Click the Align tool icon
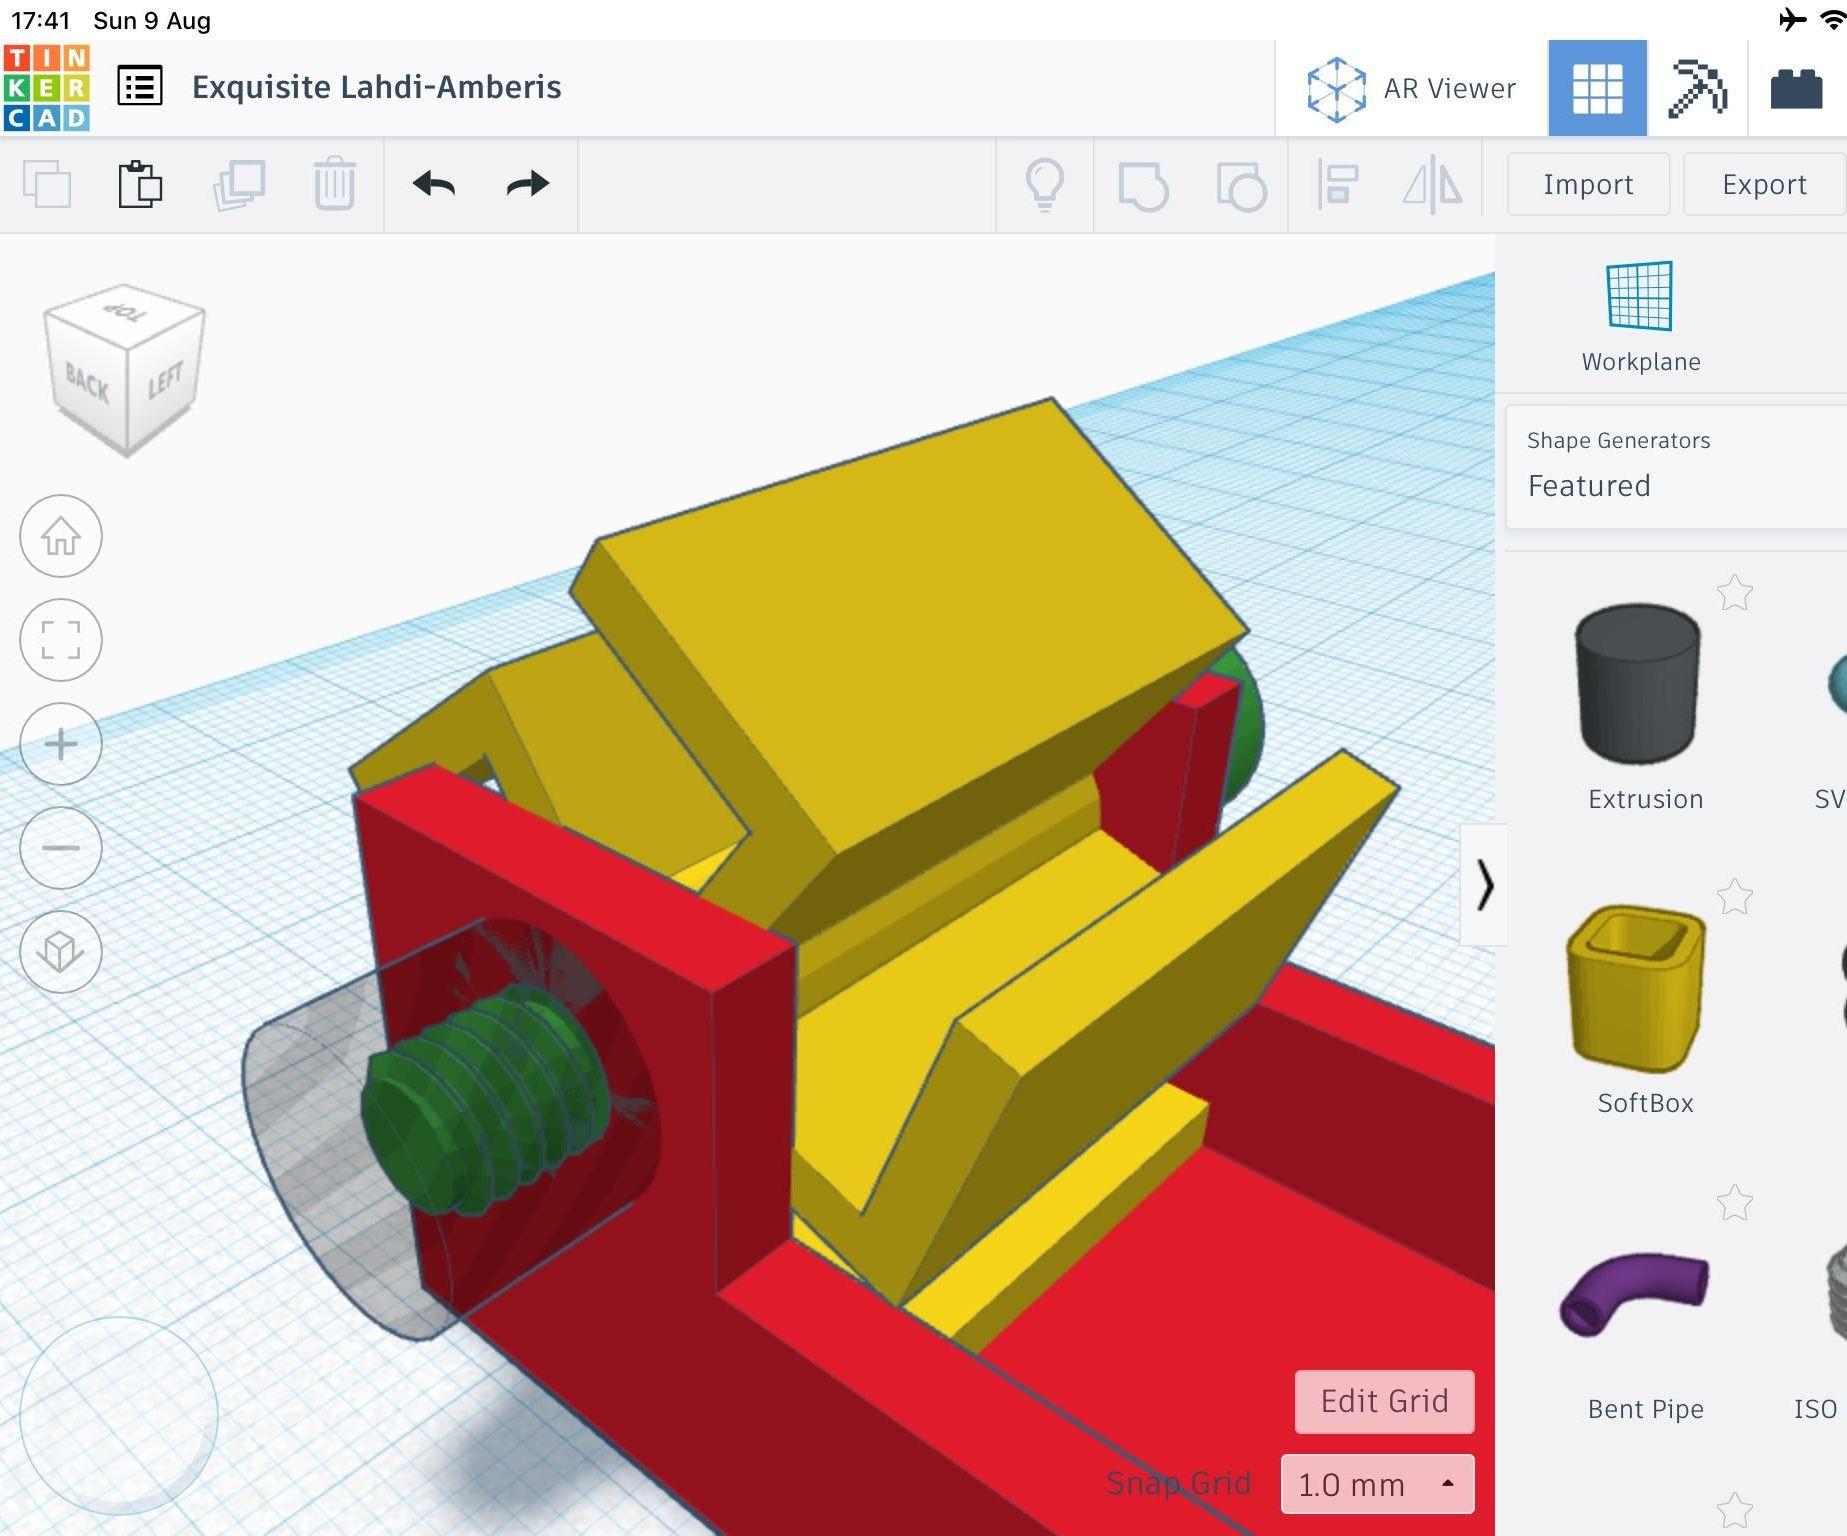Viewport: 1847px width, 1536px height. tap(1337, 185)
